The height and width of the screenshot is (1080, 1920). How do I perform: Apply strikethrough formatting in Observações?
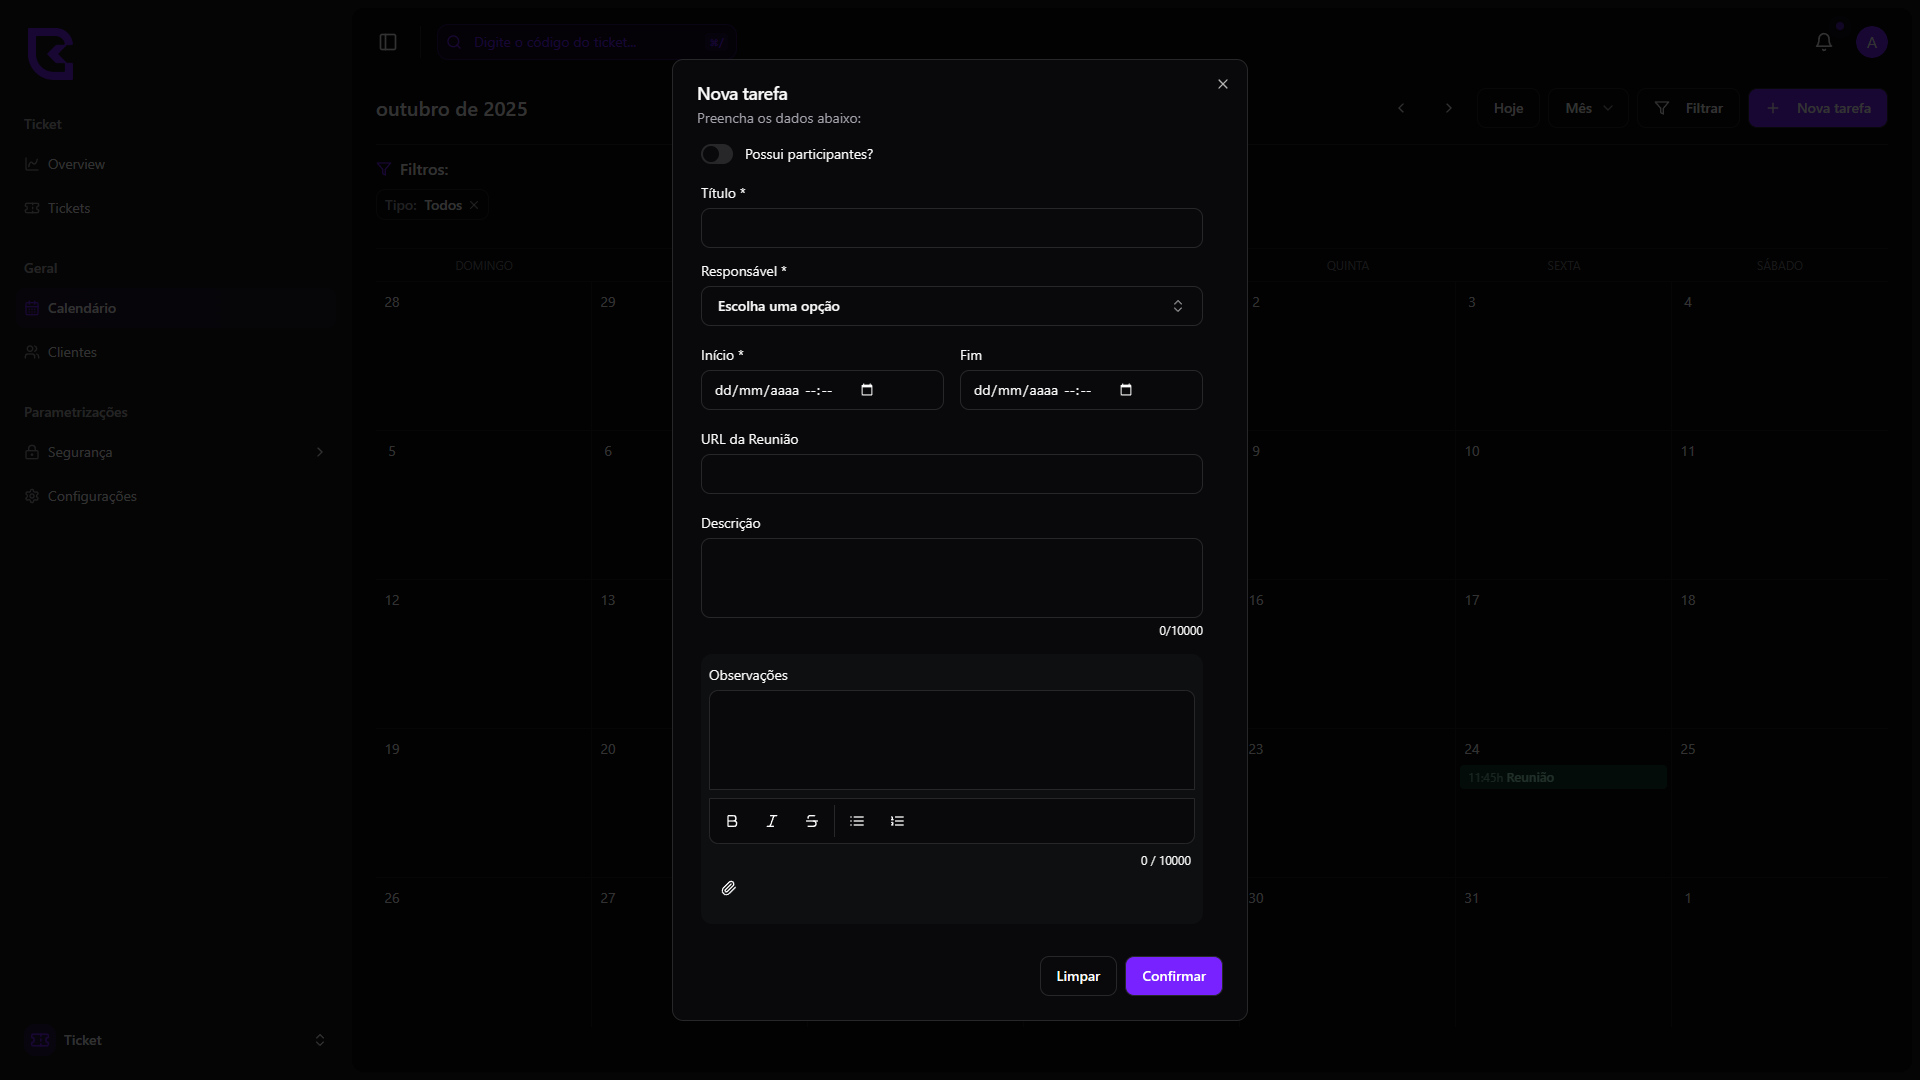[812, 821]
